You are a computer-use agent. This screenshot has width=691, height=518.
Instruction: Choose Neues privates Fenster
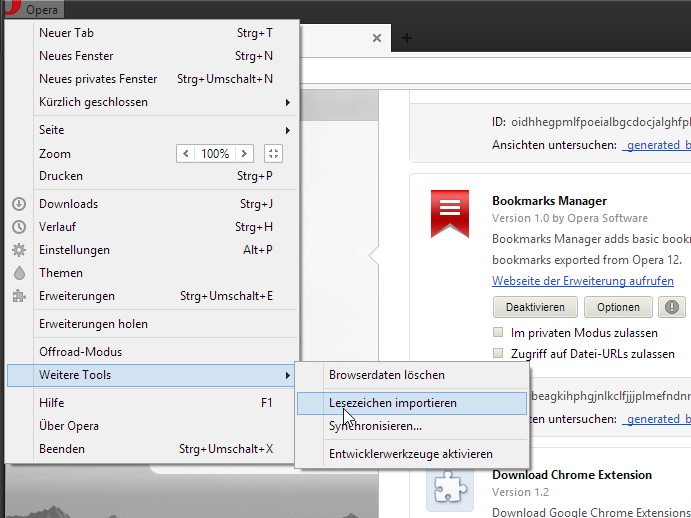[152, 79]
